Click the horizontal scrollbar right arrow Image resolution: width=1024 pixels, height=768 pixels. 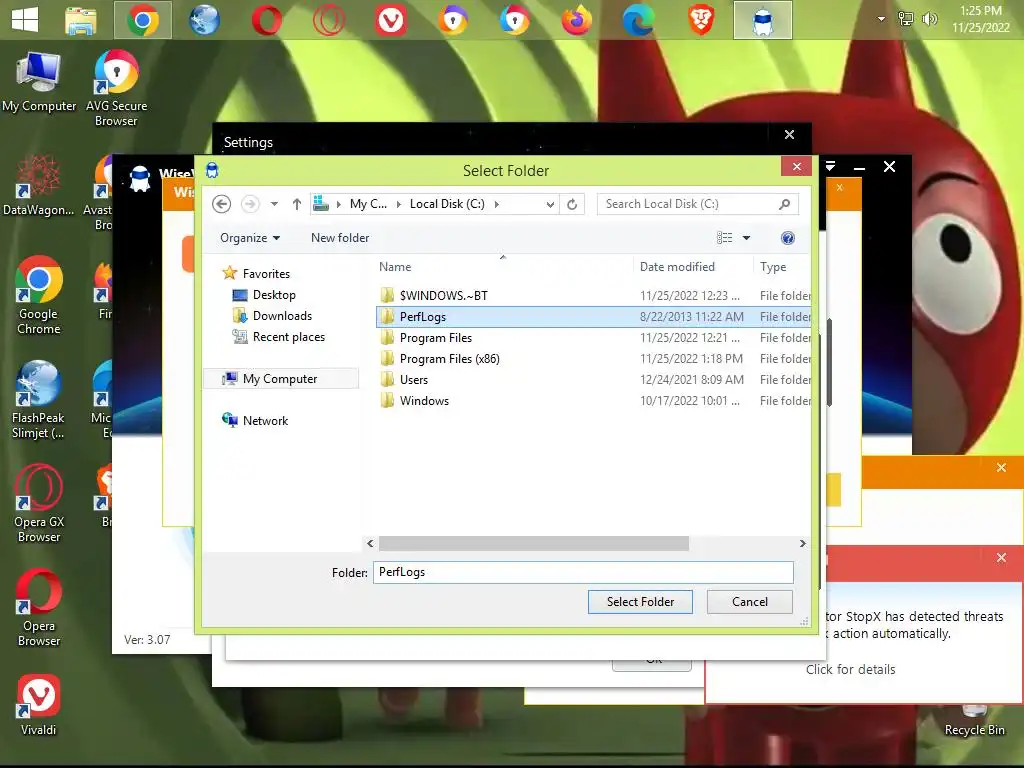(803, 543)
